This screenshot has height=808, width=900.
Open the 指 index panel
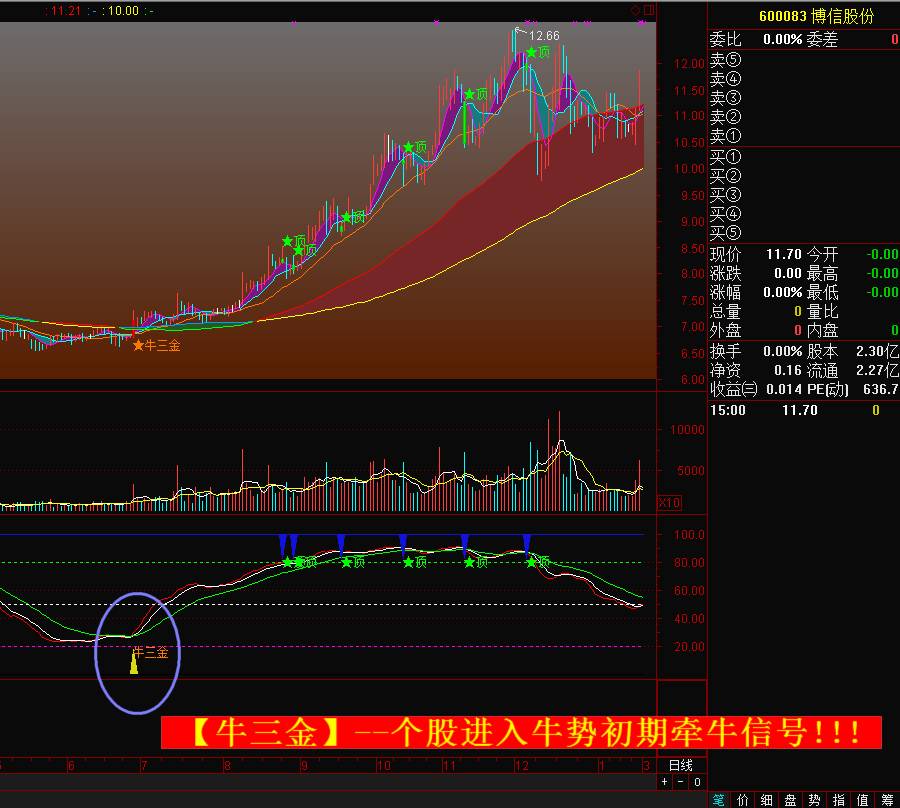839,800
